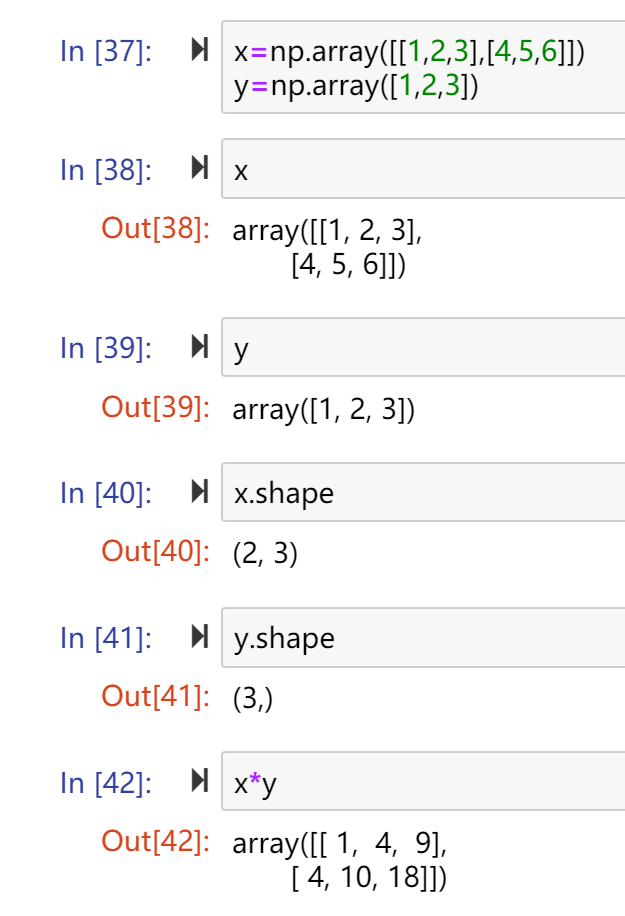Image resolution: width=625 pixels, height=916 pixels.
Task: Run cell In [38] using the play icon
Action: point(200,168)
